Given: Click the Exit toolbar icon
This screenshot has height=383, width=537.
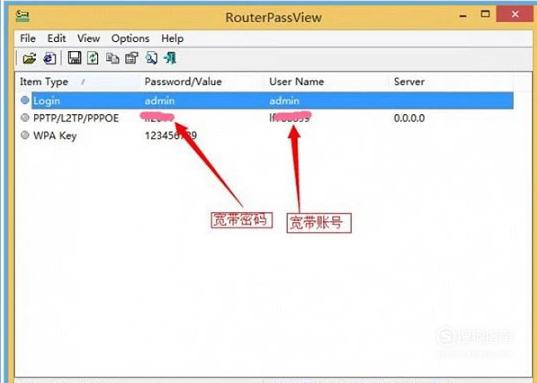Looking at the screenshot, I should 170,58.
